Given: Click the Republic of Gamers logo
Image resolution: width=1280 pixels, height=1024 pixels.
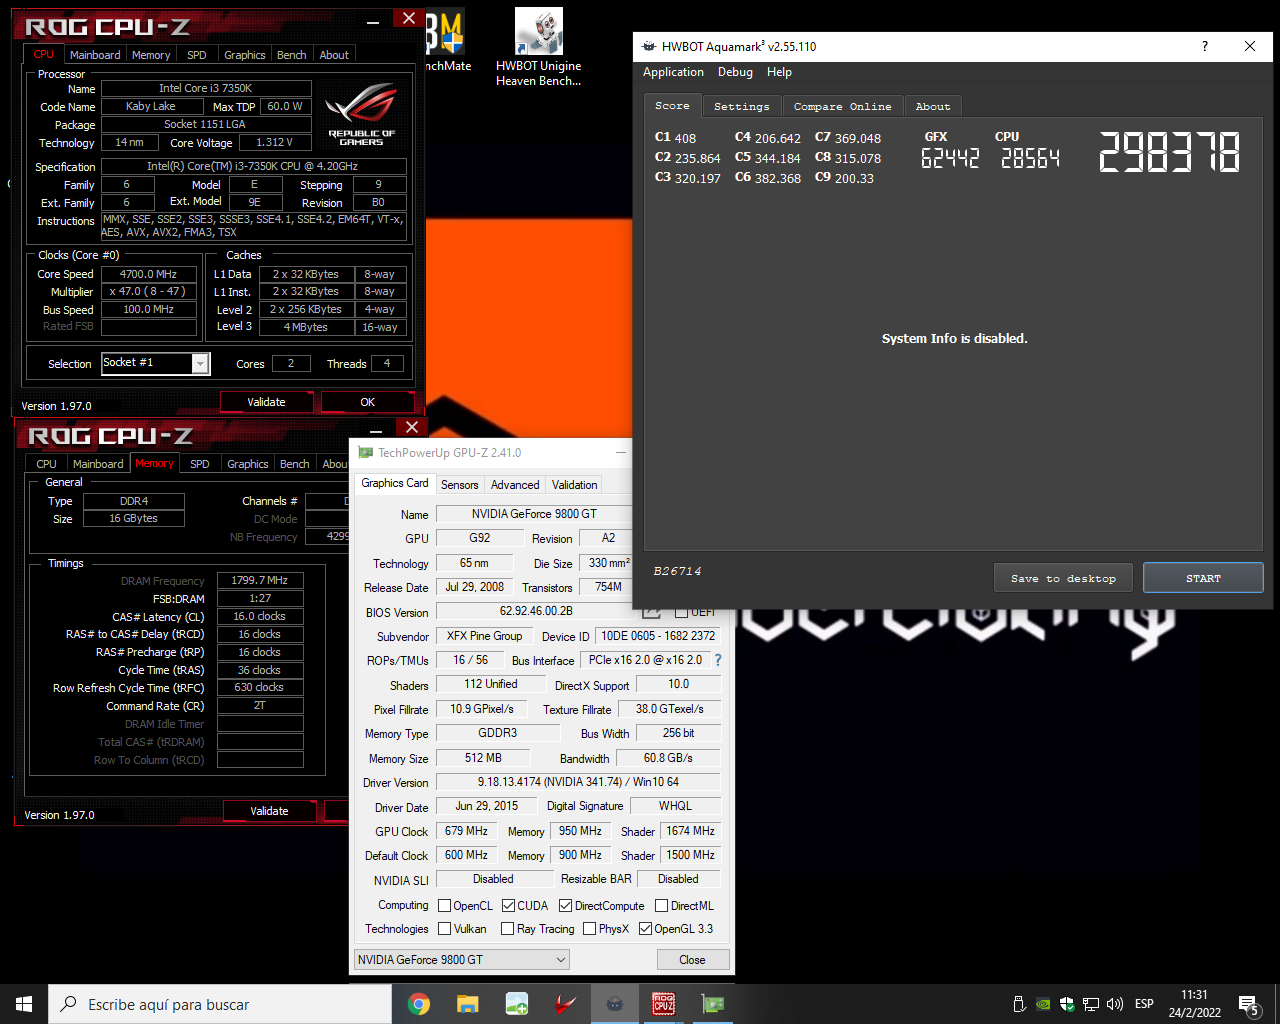Looking at the screenshot, I should click(x=361, y=115).
